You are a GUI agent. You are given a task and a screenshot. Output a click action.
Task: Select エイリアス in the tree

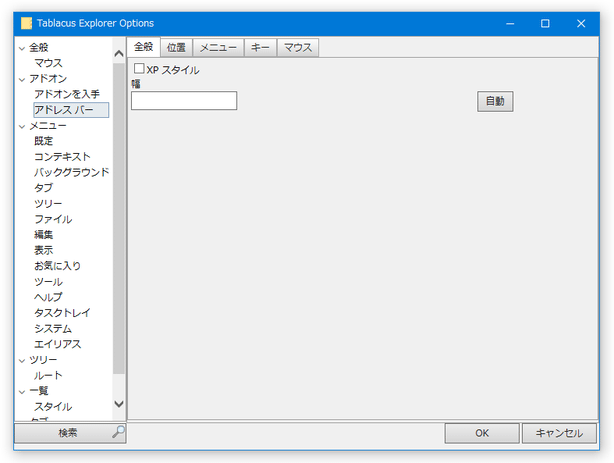coord(58,344)
